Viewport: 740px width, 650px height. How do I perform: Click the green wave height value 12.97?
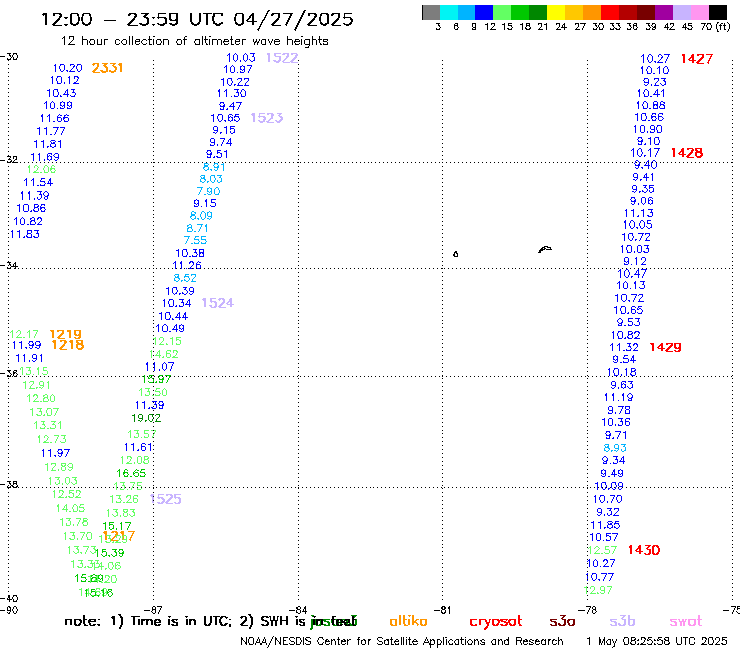(x=598, y=590)
